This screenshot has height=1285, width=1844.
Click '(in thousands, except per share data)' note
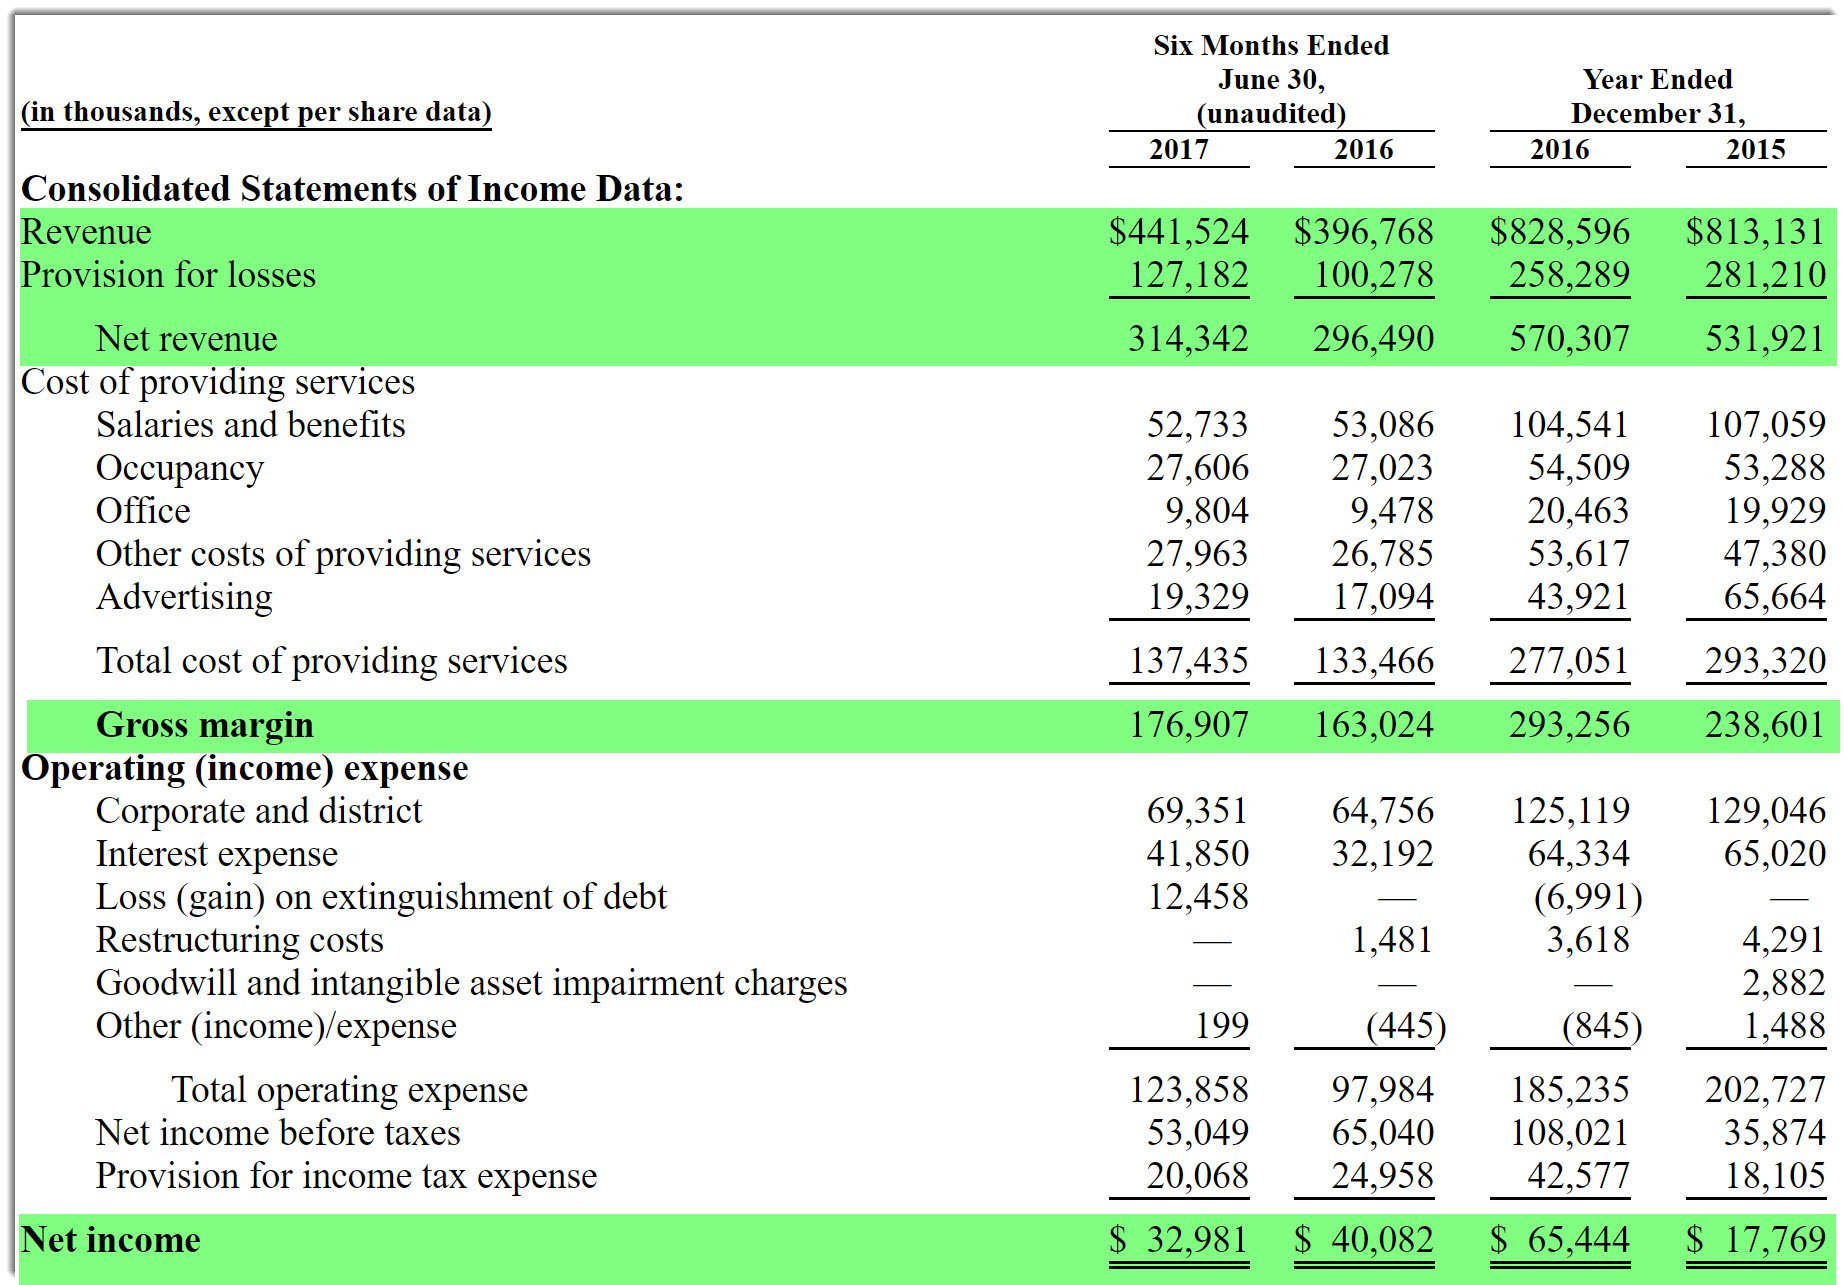click(x=256, y=112)
